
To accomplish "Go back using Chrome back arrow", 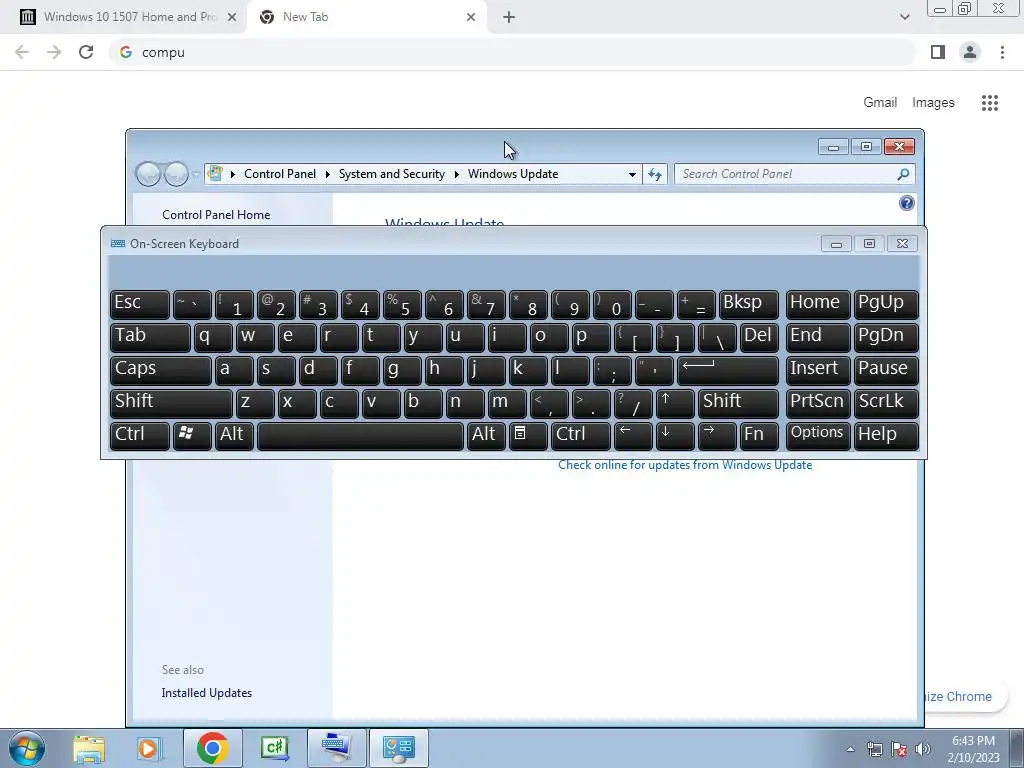I will (x=22, y=52).
